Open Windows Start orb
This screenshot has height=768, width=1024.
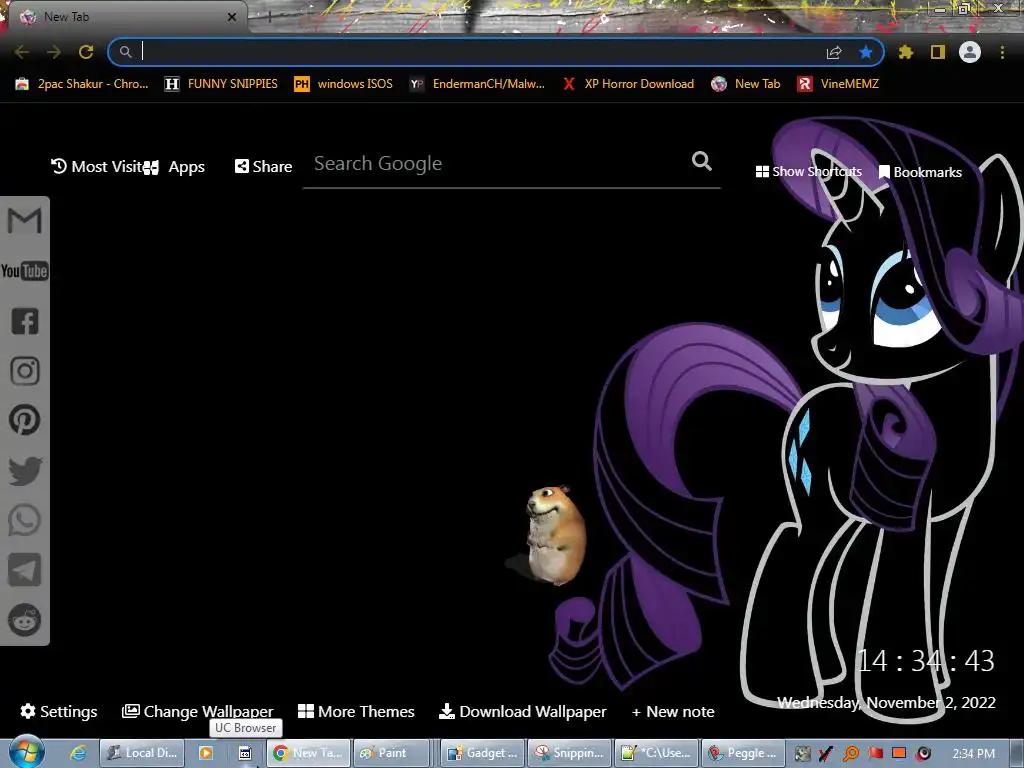point(26,752)
